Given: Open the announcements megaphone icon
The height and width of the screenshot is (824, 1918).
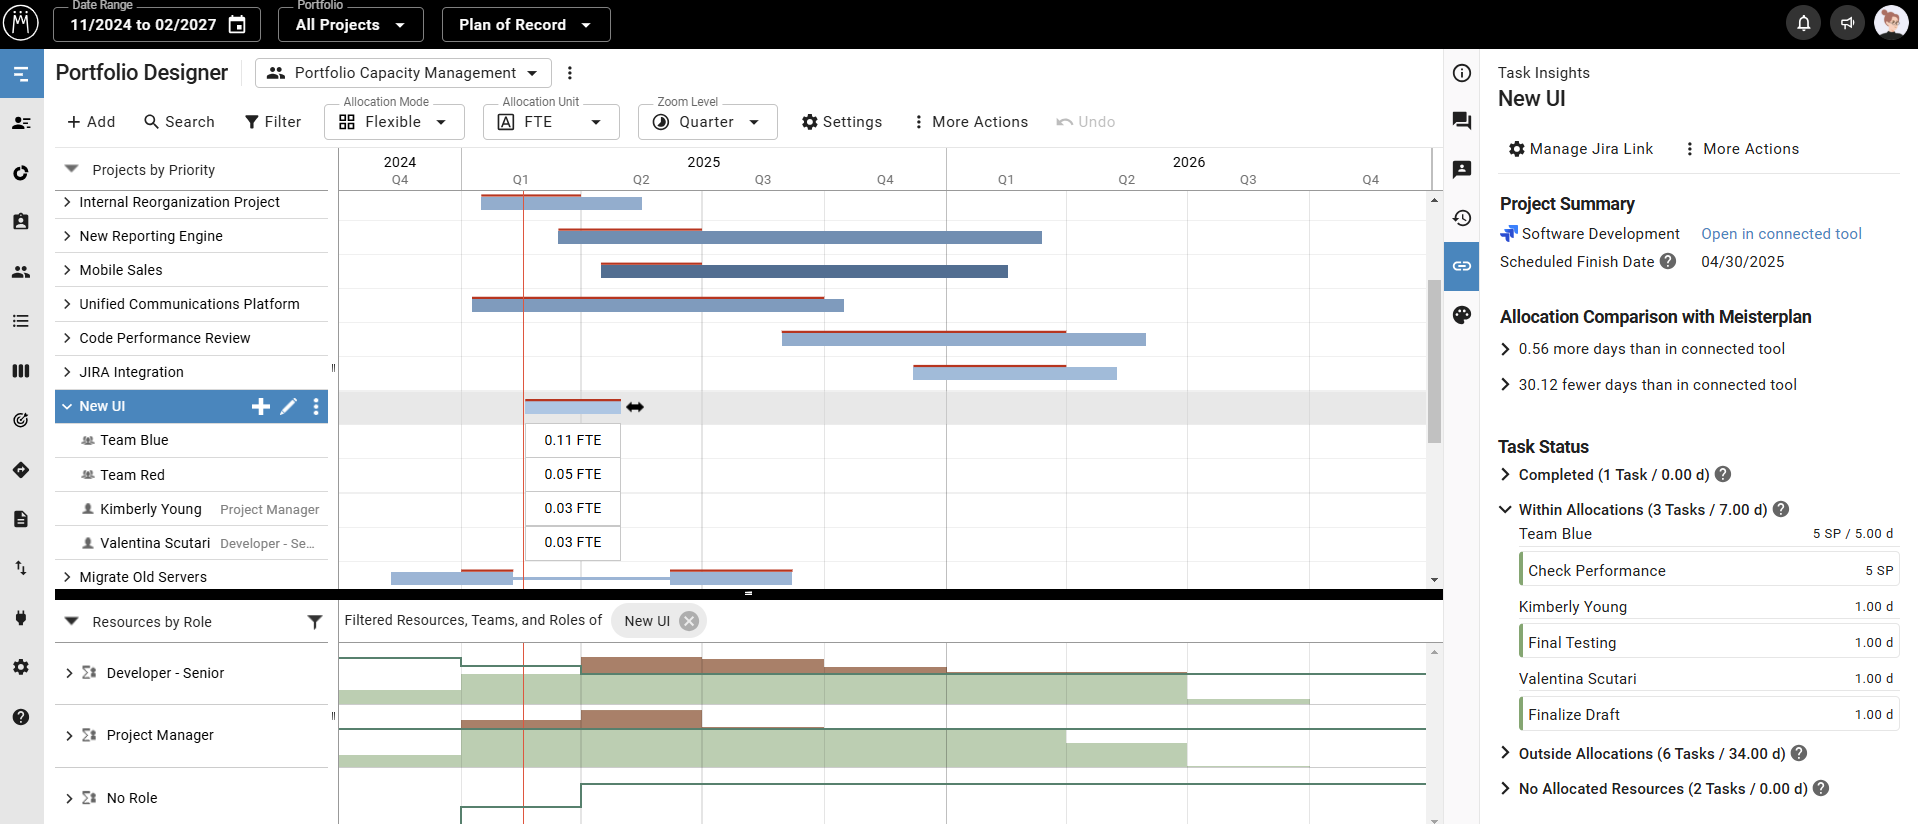Looking at the screenshot, I should click(1847, 23).
